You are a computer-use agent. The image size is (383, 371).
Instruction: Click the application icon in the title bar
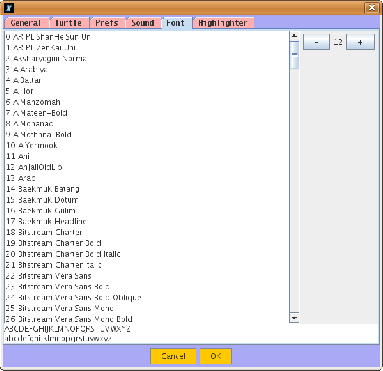pos(10,8)
